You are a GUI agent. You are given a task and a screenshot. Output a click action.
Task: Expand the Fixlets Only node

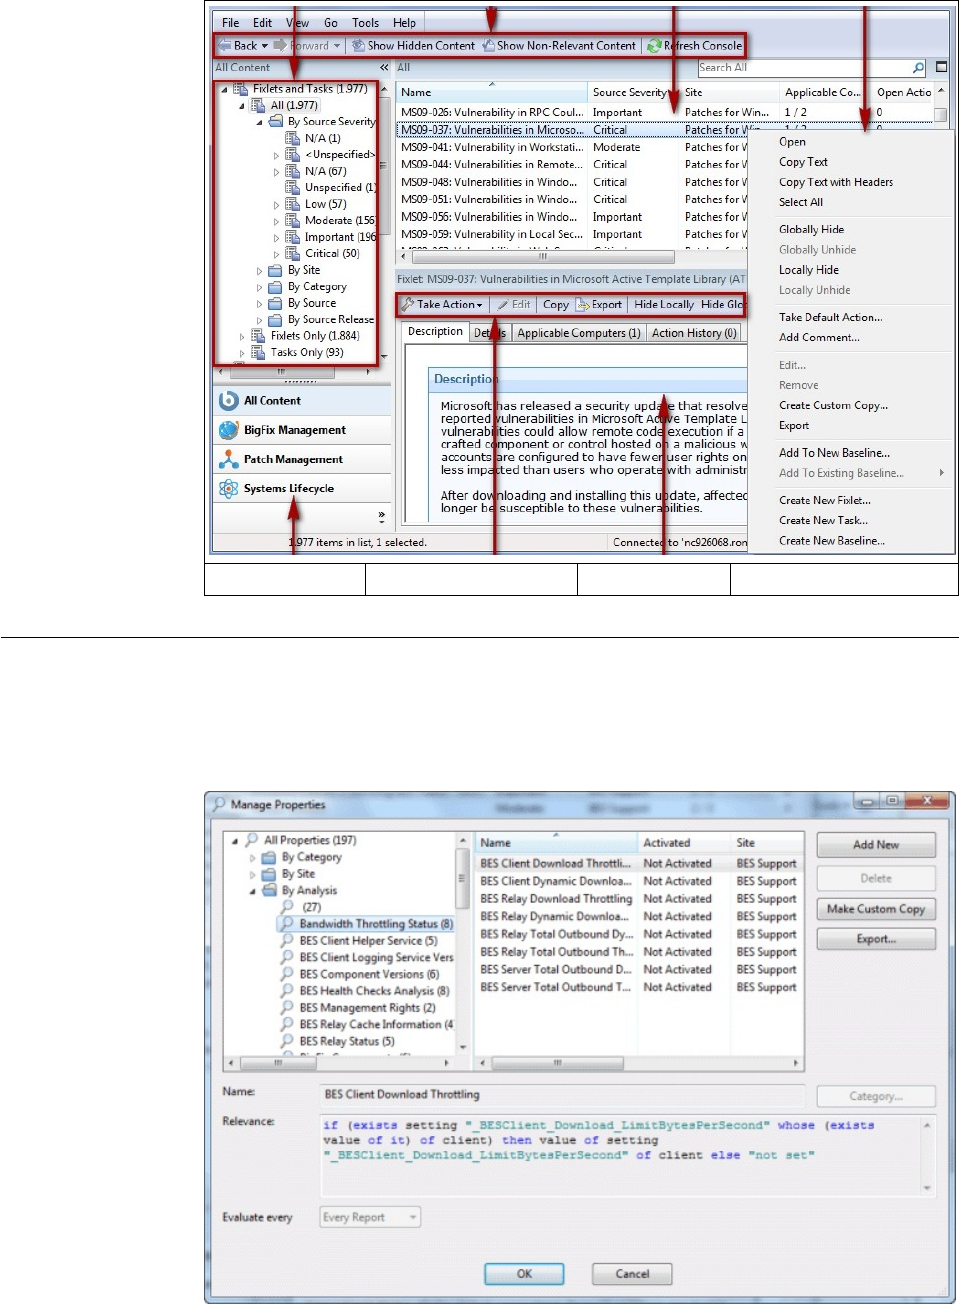(242, 337)
